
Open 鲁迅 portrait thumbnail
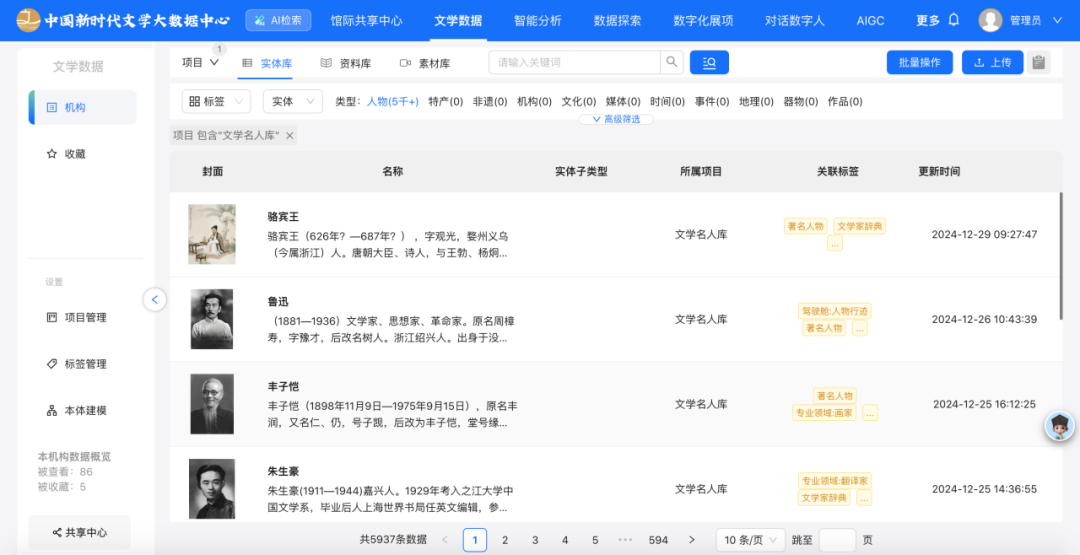pos(212,319)
